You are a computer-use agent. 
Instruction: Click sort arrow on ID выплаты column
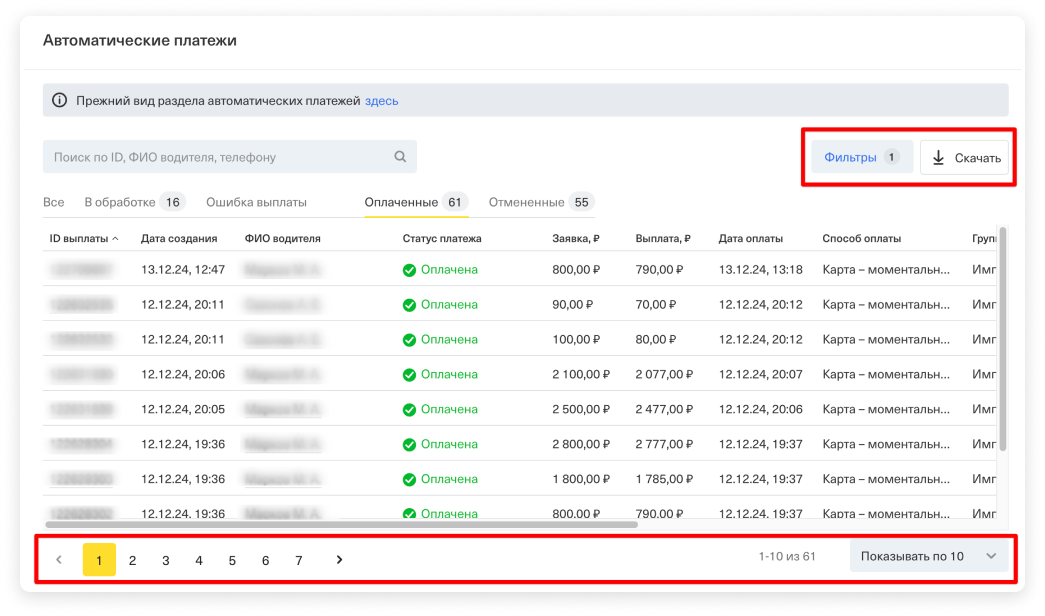pyautogui.click(x=115, y=239)
